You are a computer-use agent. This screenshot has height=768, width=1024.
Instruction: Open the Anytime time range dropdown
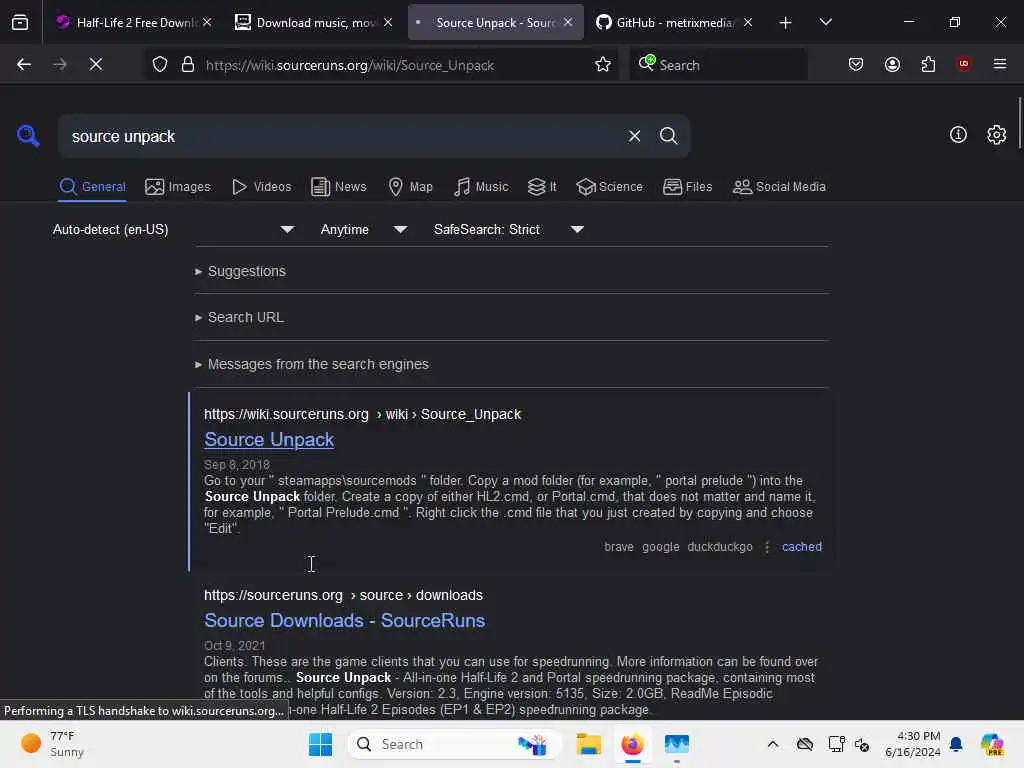pos(364,229)
